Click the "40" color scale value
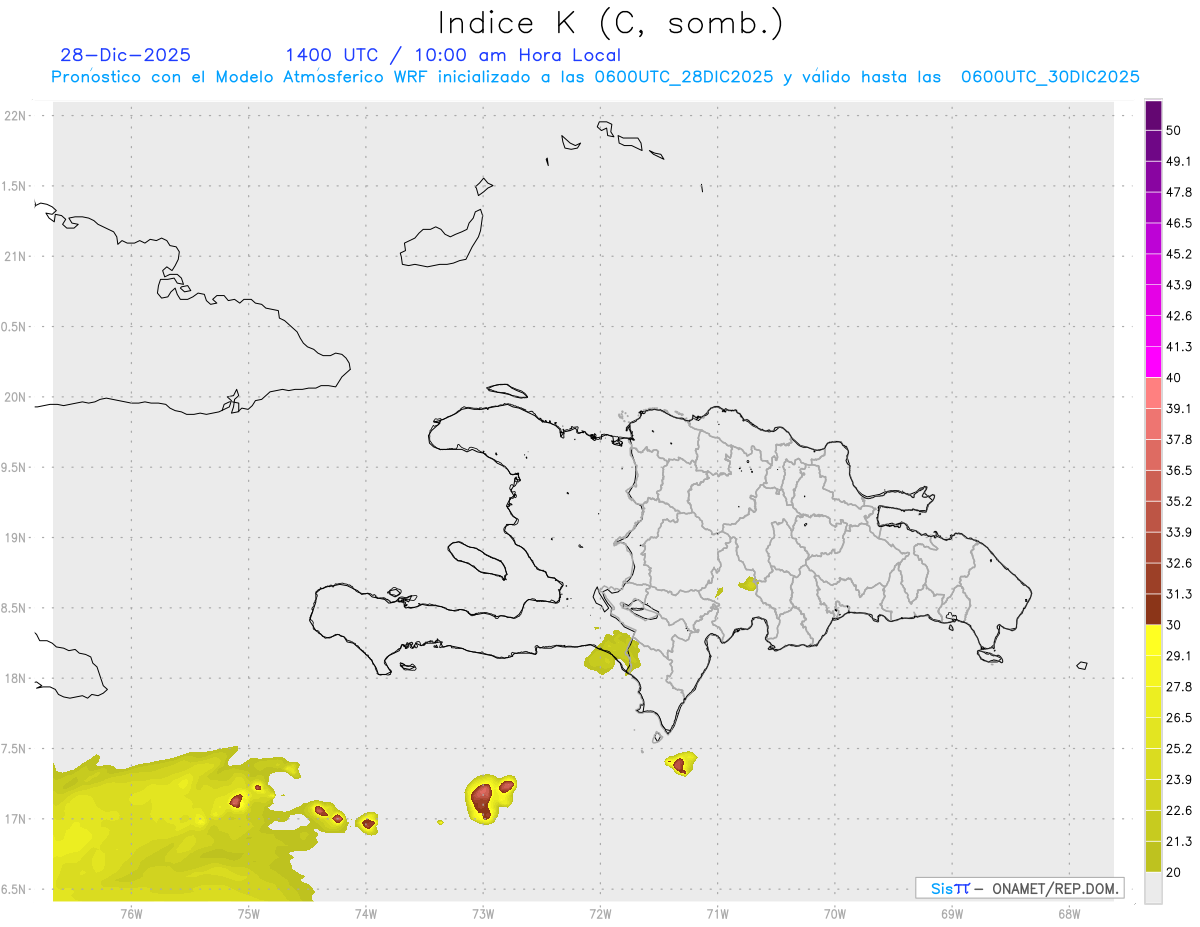Image resolution: width=1200 pixels, height=927 pixels. tap(1174, 378)
